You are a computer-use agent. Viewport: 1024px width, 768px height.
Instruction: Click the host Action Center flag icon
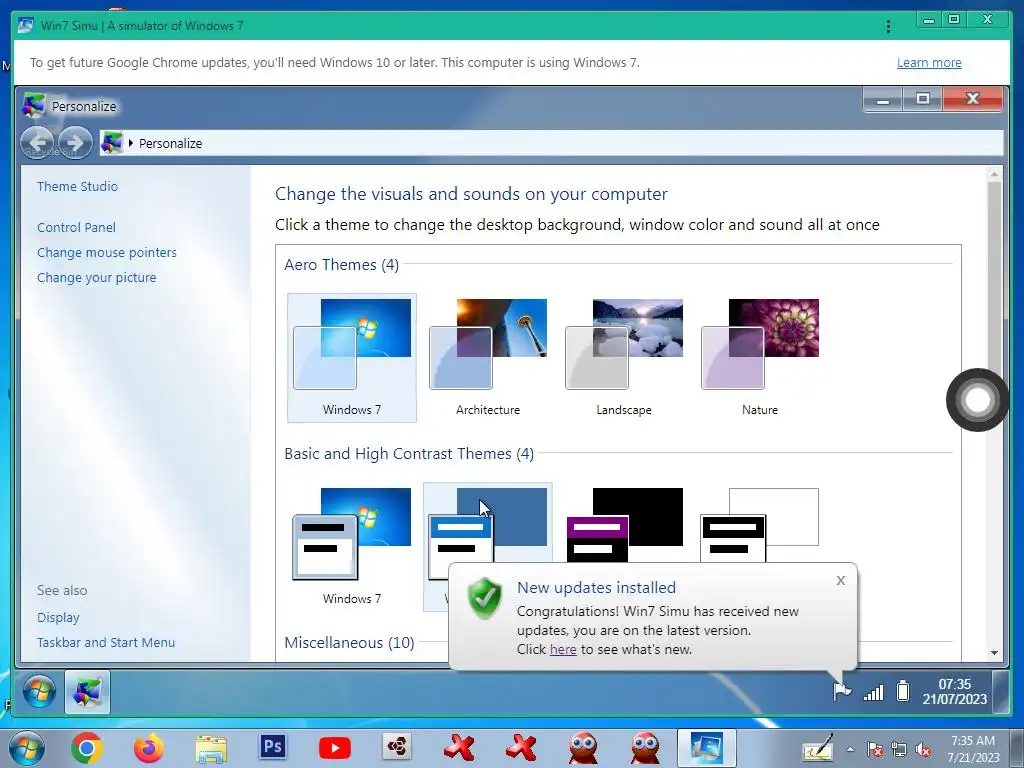874,750
